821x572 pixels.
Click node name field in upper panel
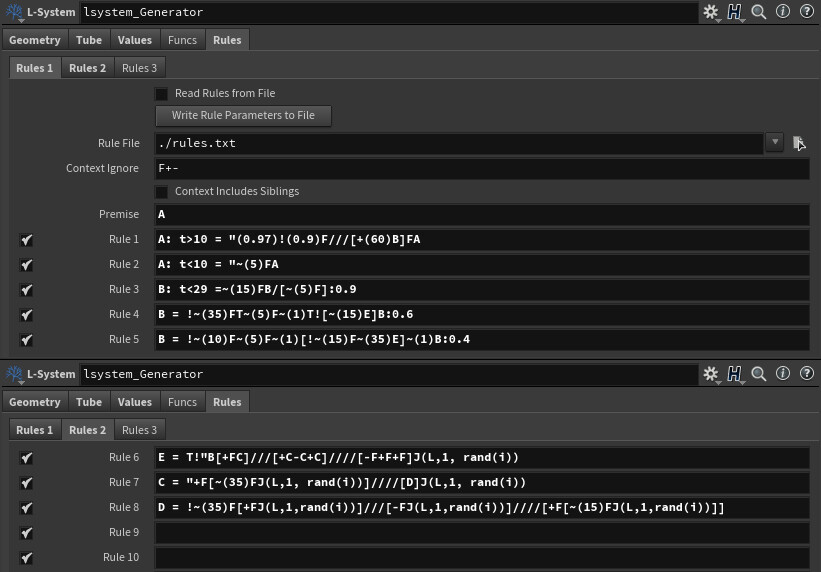pyautogui.click(x=389, y=12)
